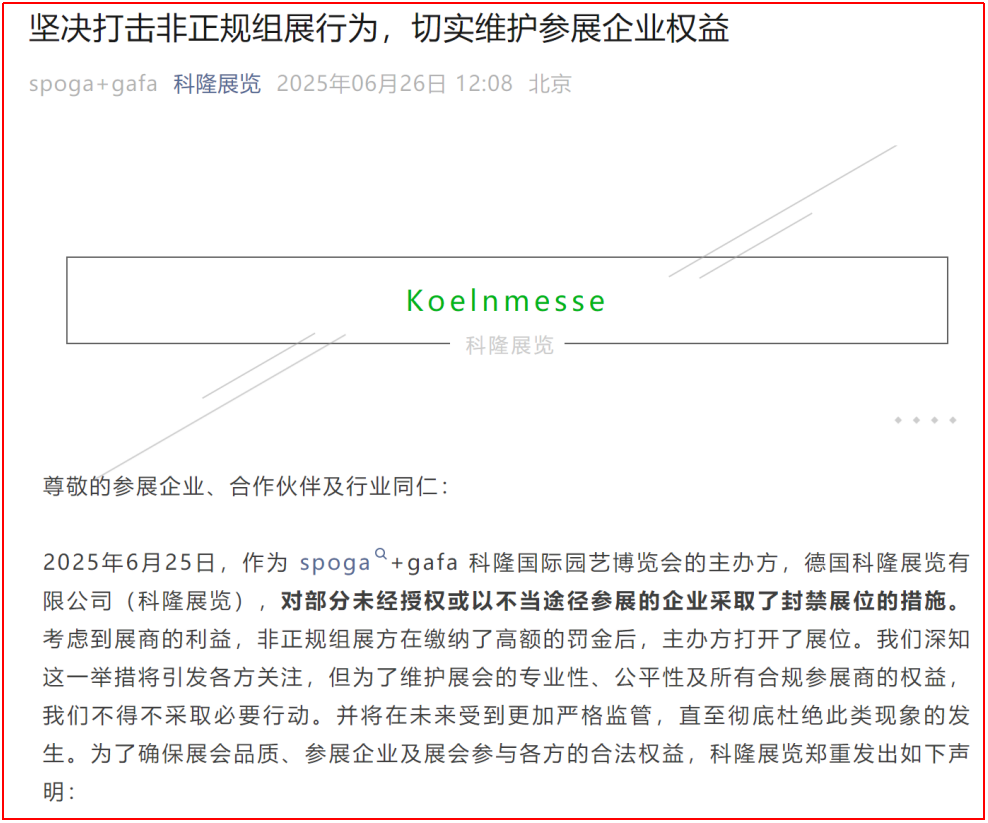Click the third diamond in the divider row
Image resolution: width=988 pixels, height=823 pixels.
click(933, 421)
